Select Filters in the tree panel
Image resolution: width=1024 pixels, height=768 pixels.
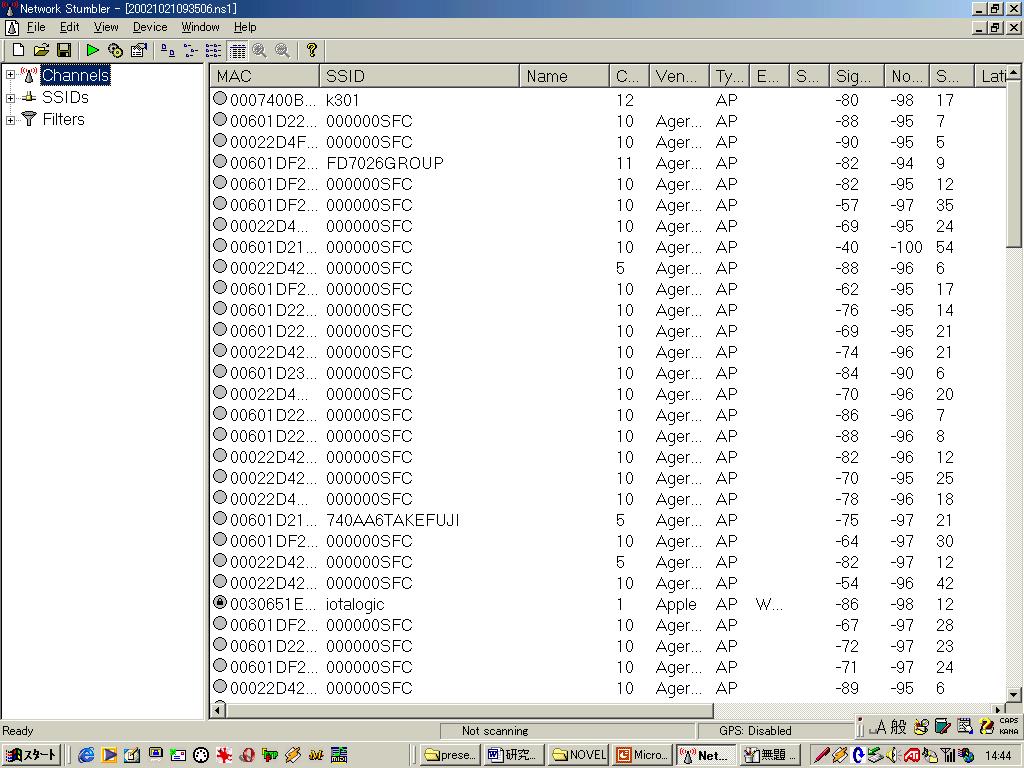(x=63, y=120)
